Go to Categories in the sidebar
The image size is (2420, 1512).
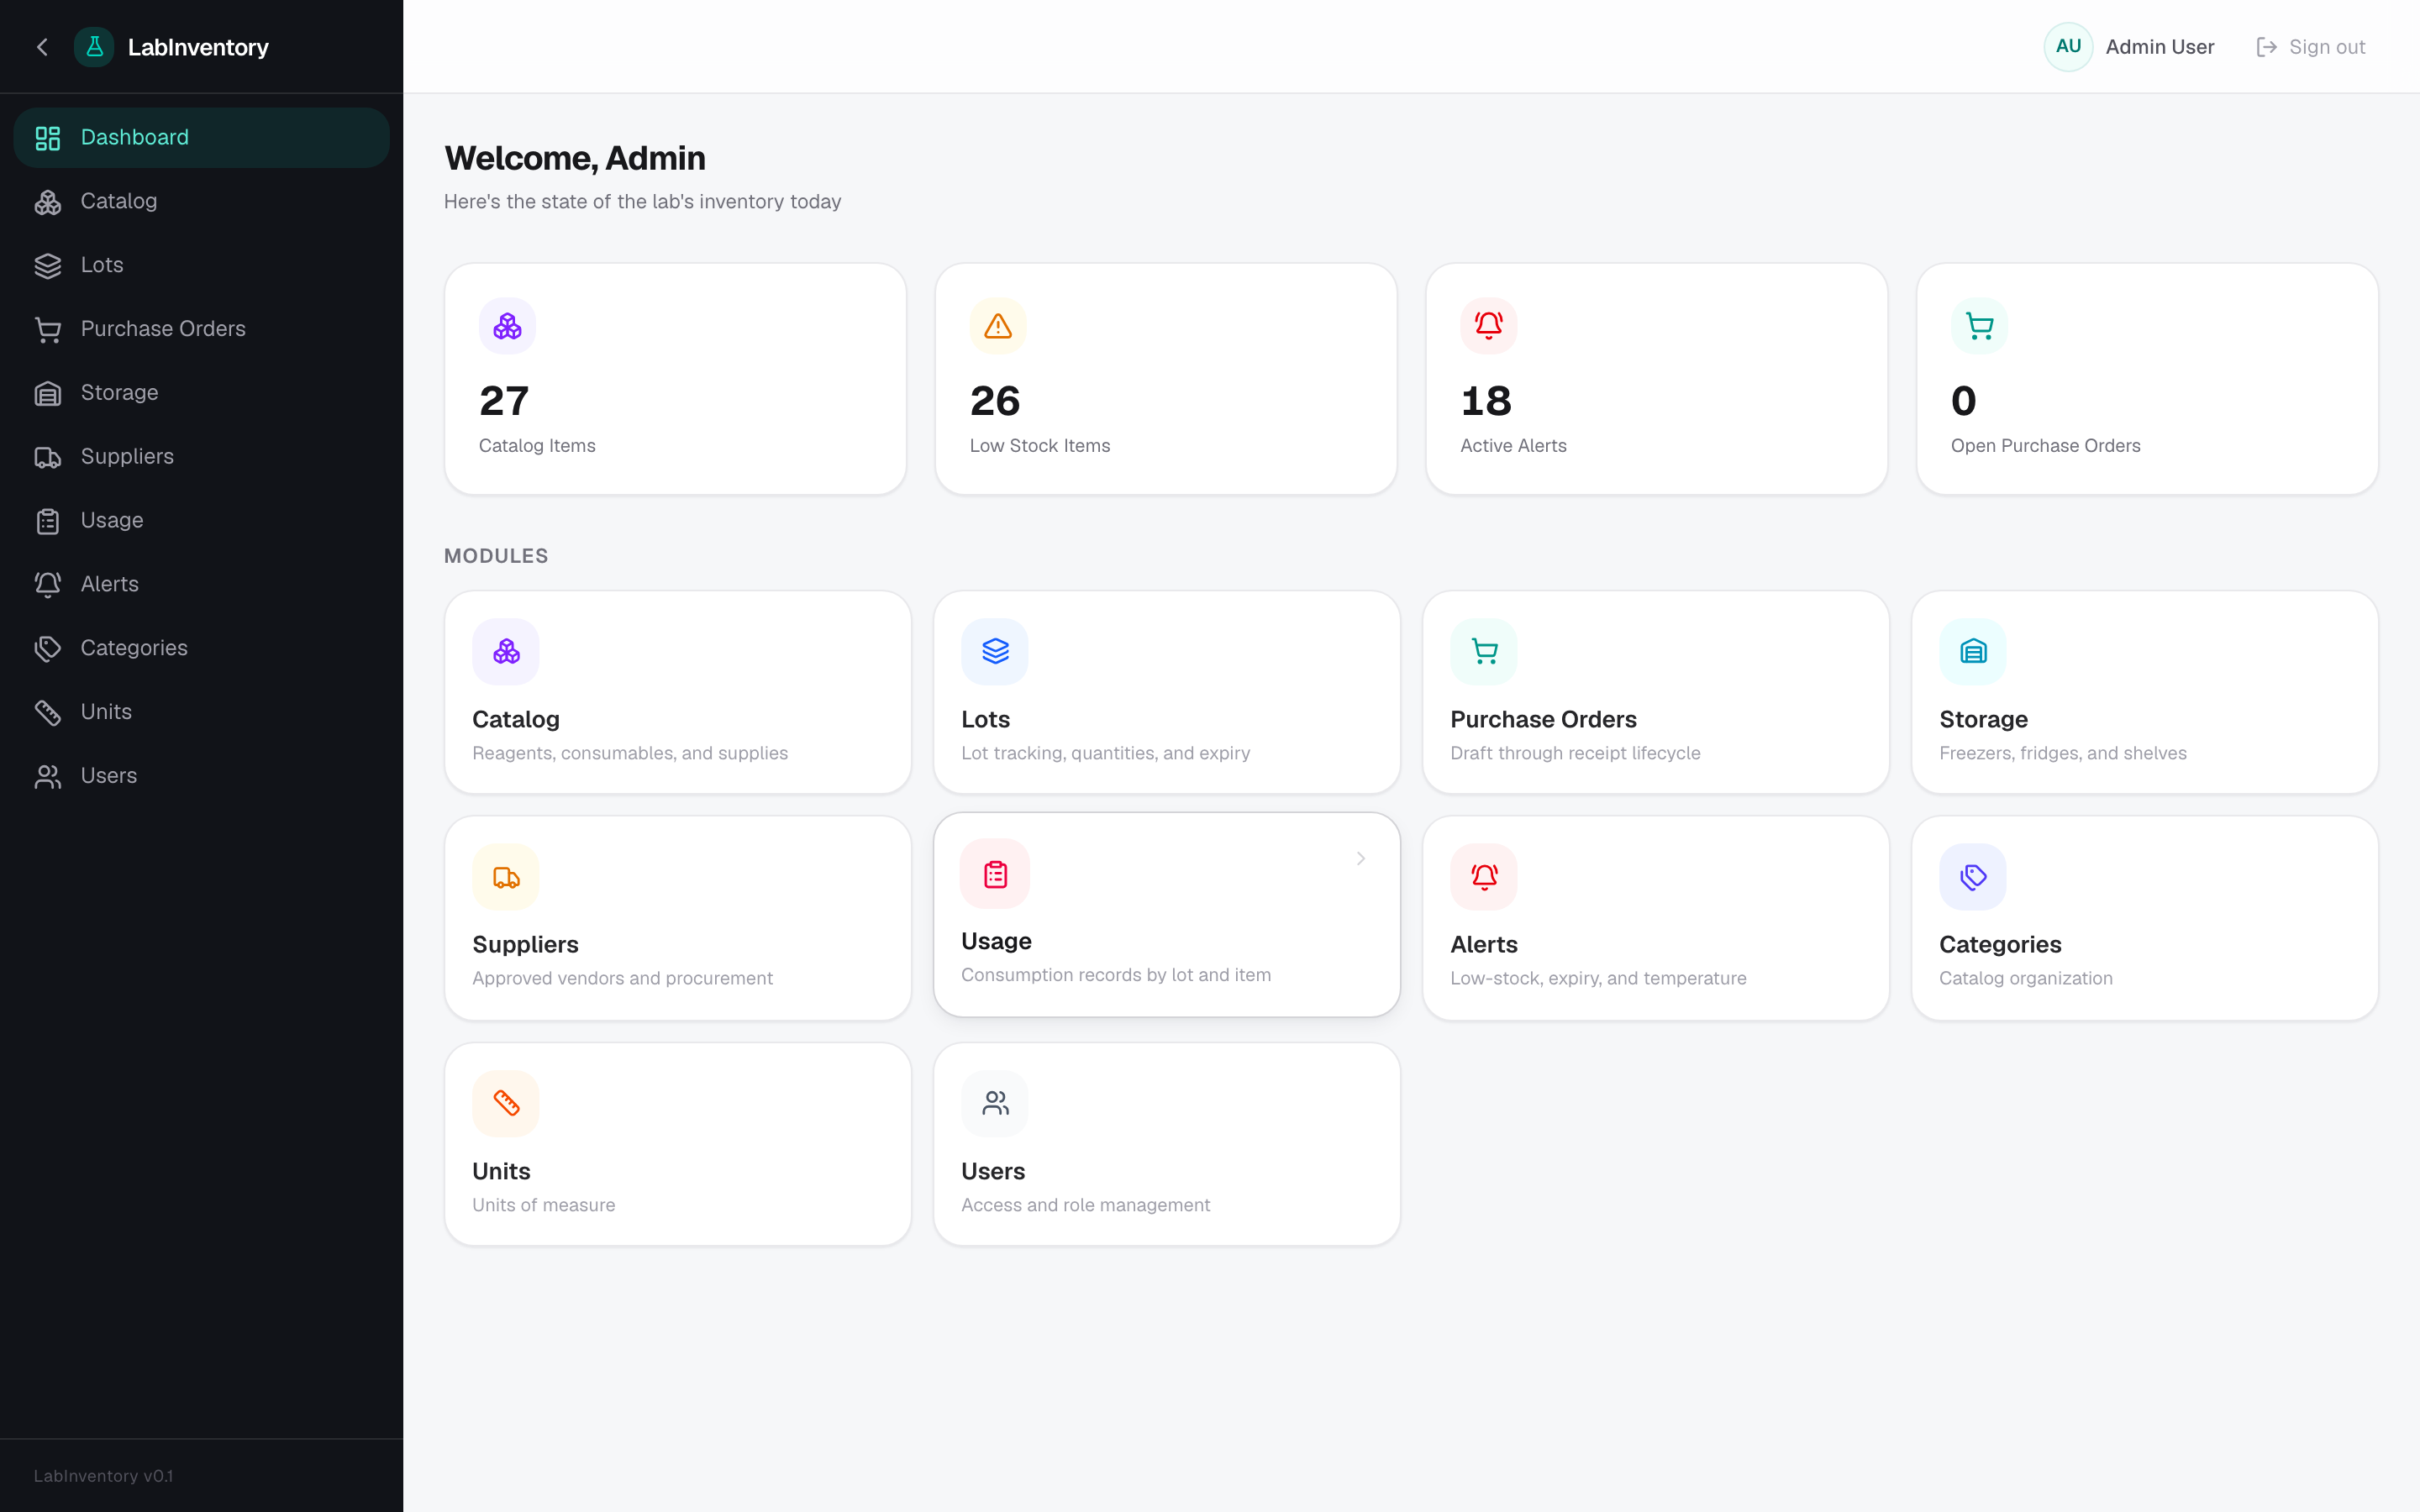coord(201,649)
